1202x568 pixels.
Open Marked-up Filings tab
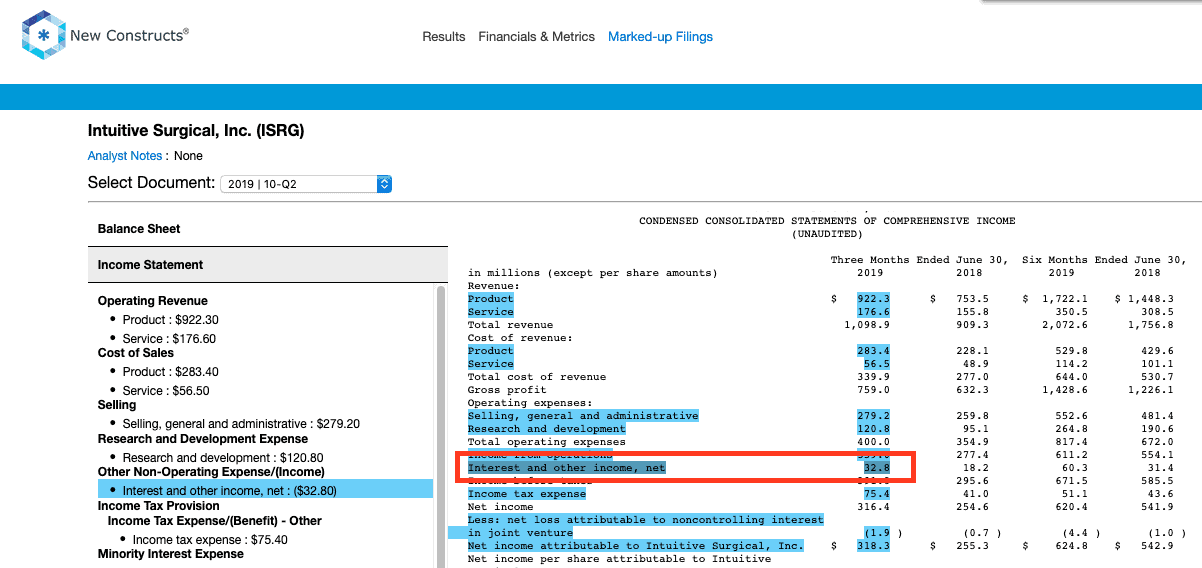[x=661, y=37]
